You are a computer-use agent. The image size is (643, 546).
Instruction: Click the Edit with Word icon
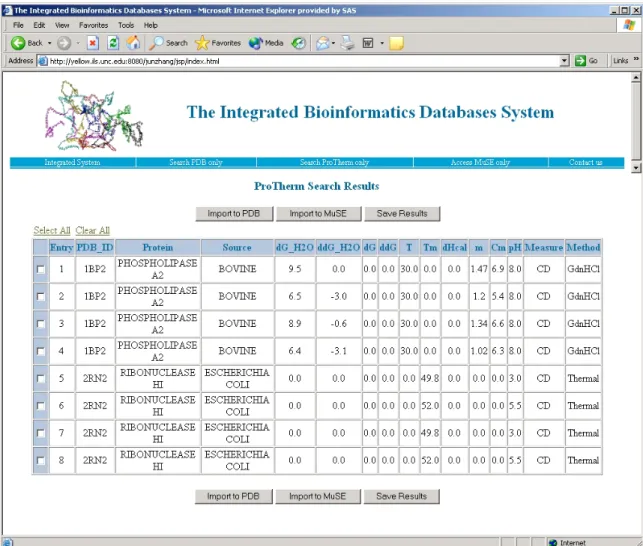(x=368, y=43)
